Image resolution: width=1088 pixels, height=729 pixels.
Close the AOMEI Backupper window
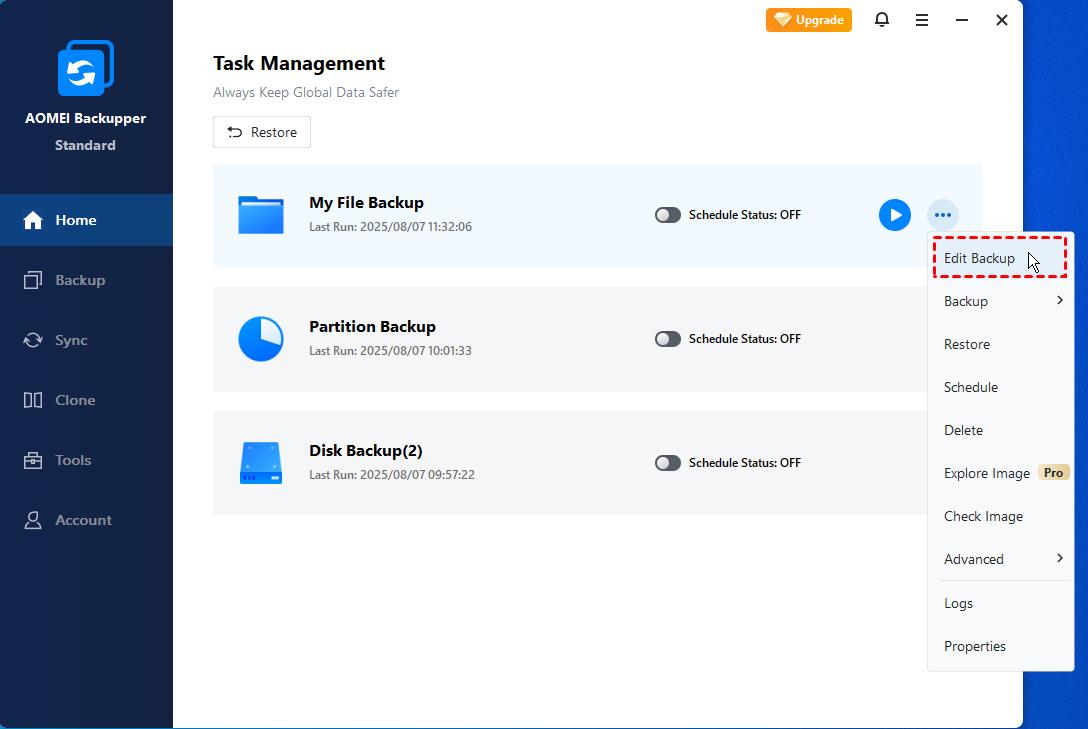[x=1001, y=20]
